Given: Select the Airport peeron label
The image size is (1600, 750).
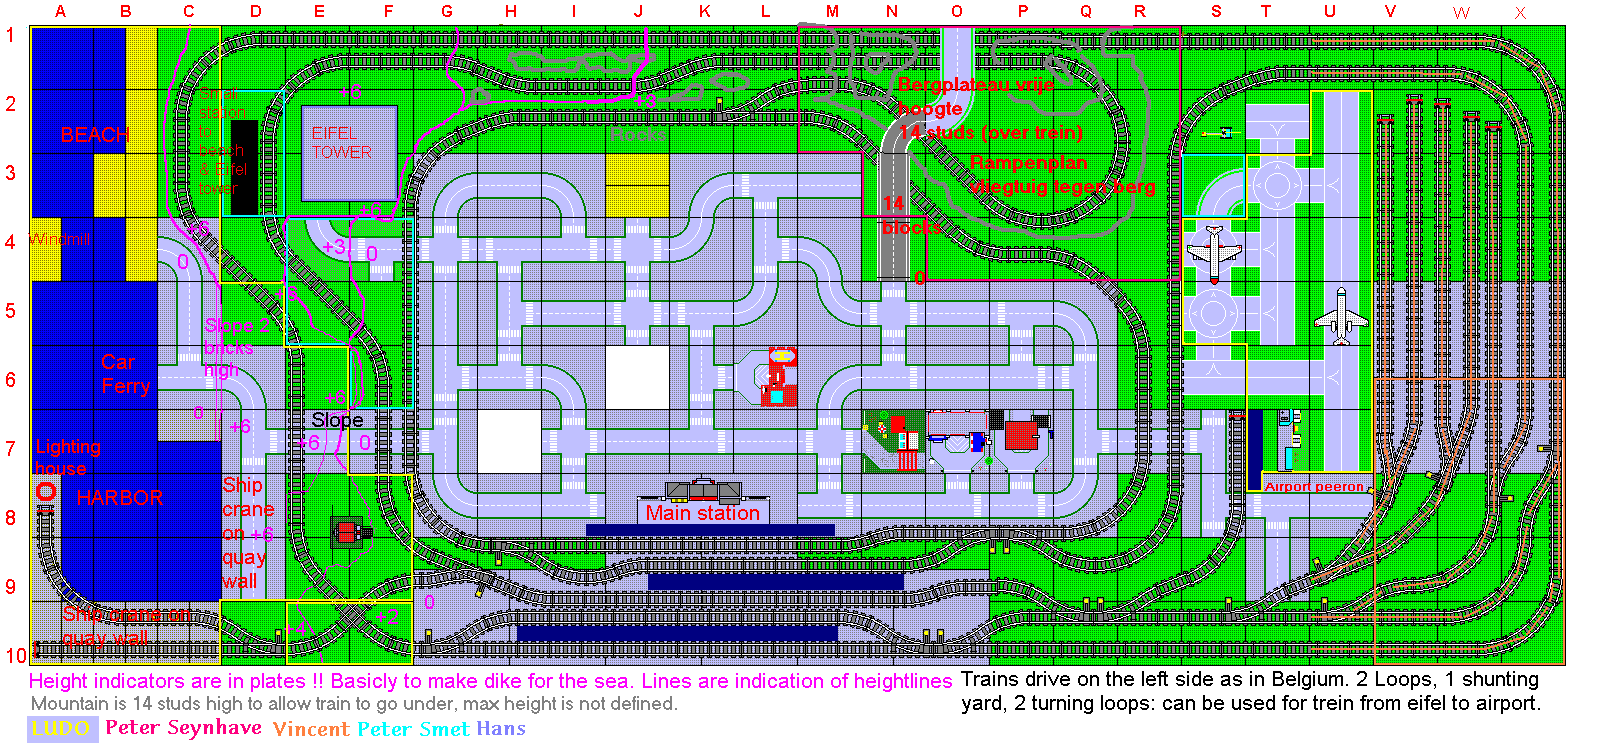Looking at the screenshot, I should (1314, 486).
